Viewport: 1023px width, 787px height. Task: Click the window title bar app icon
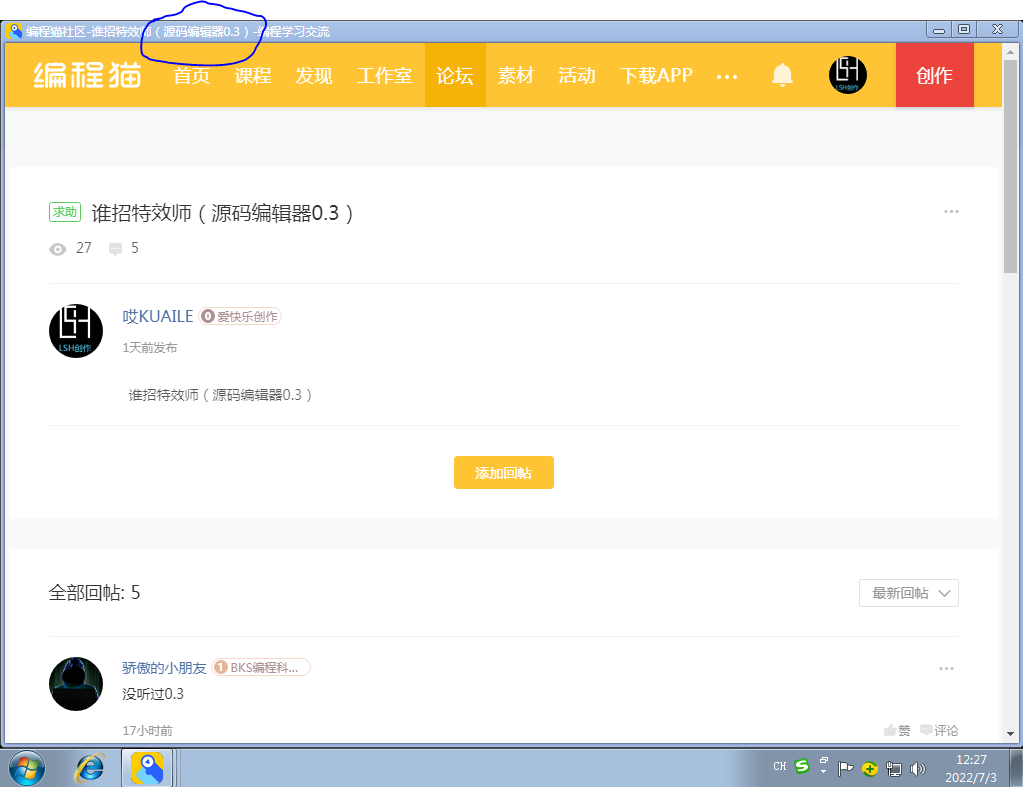[14, 31]
